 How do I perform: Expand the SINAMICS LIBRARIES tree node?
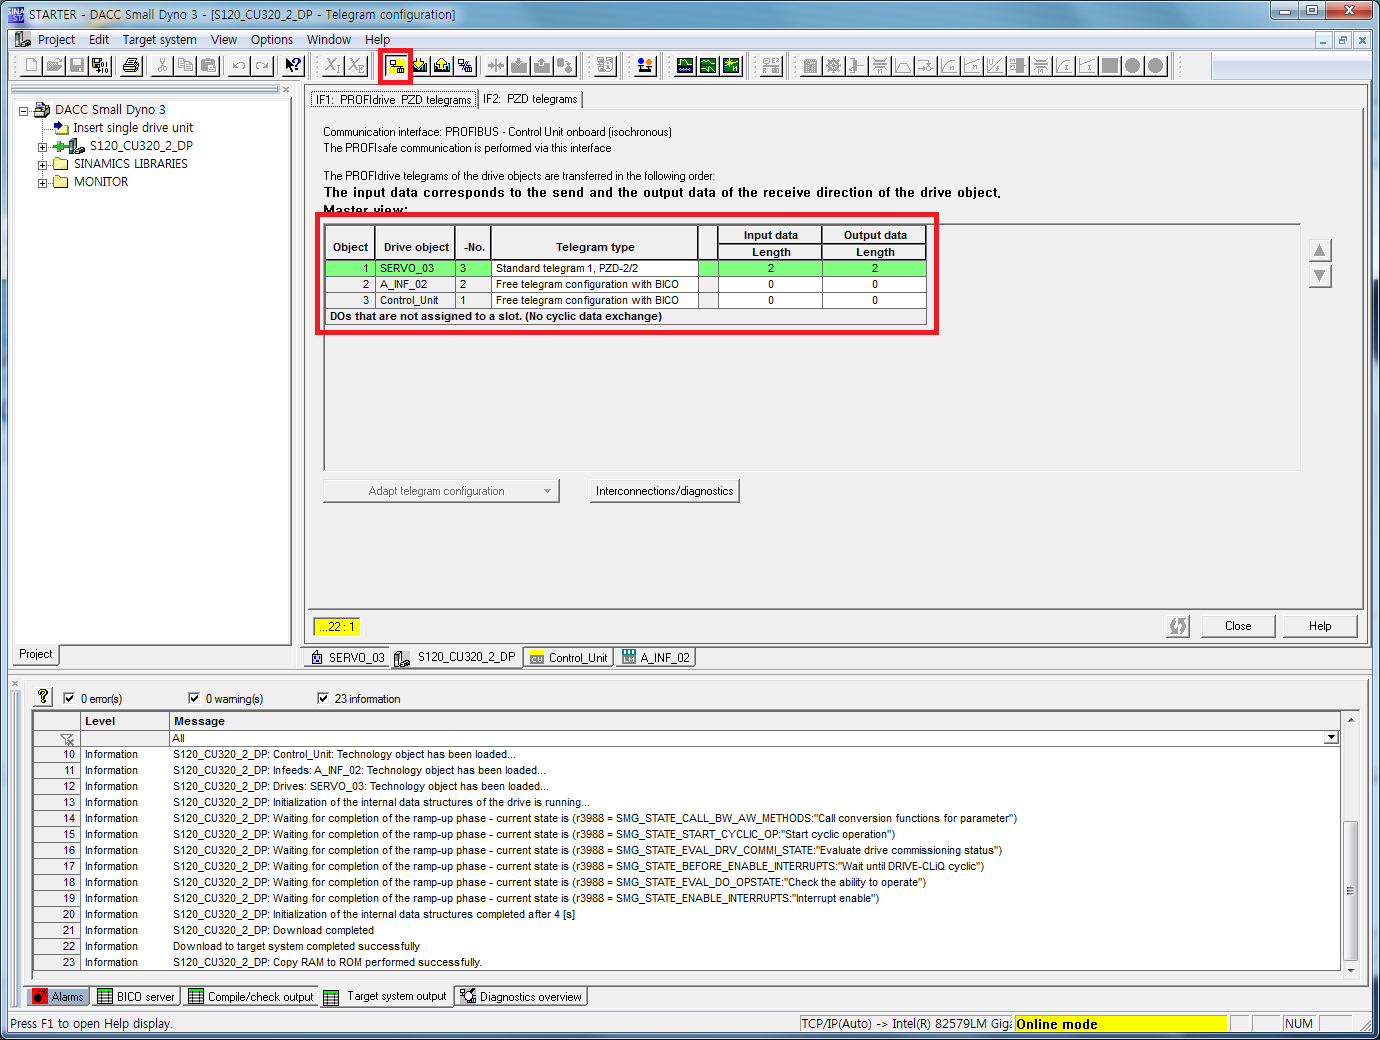pyautogui.click(x=43, y=165)
